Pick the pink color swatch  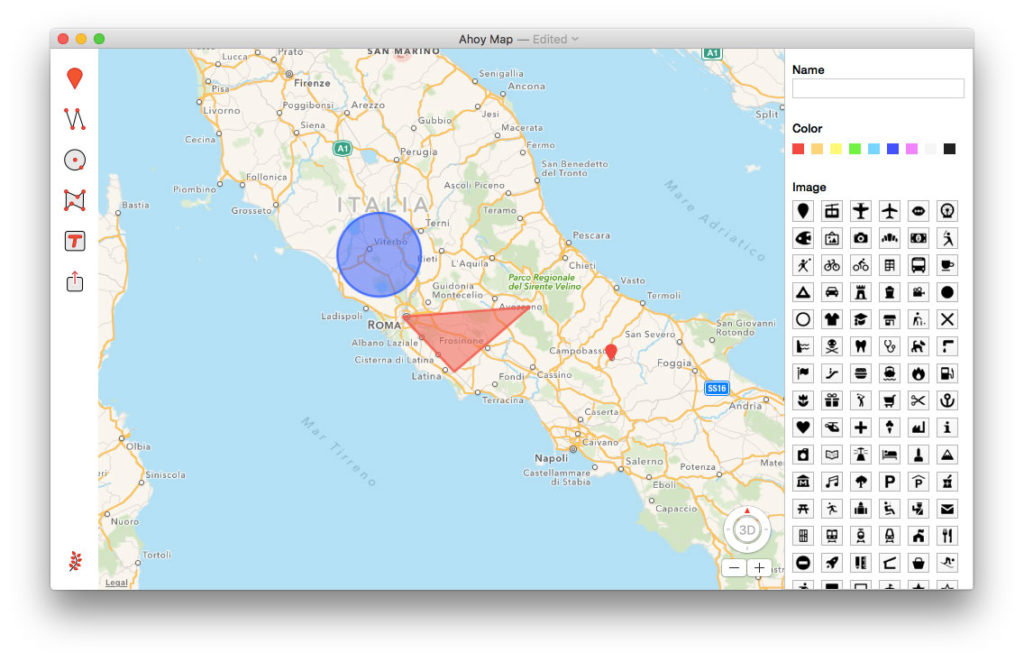click(x=912, y=149)
